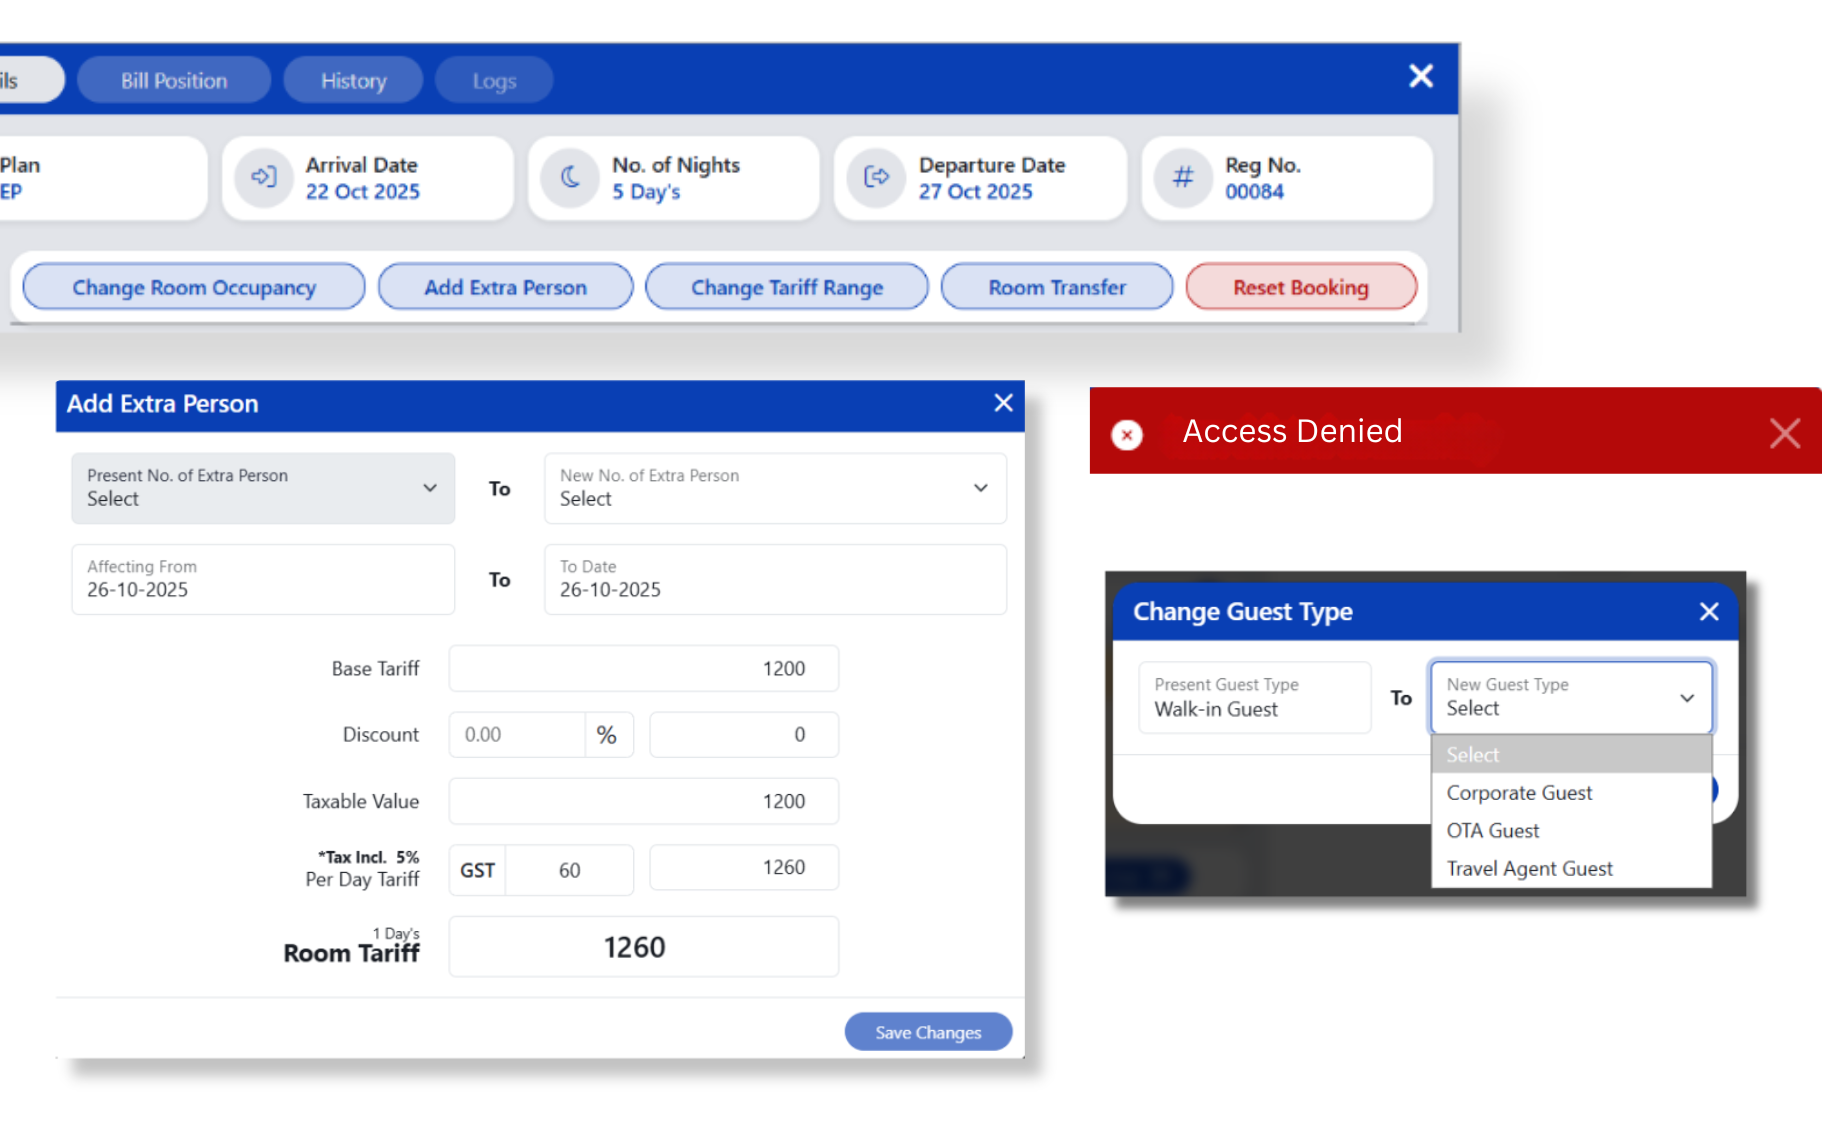Click the Discount percentage input field
The width and height of the screenshot is (1822, 1139).
[x=517, y=735]
